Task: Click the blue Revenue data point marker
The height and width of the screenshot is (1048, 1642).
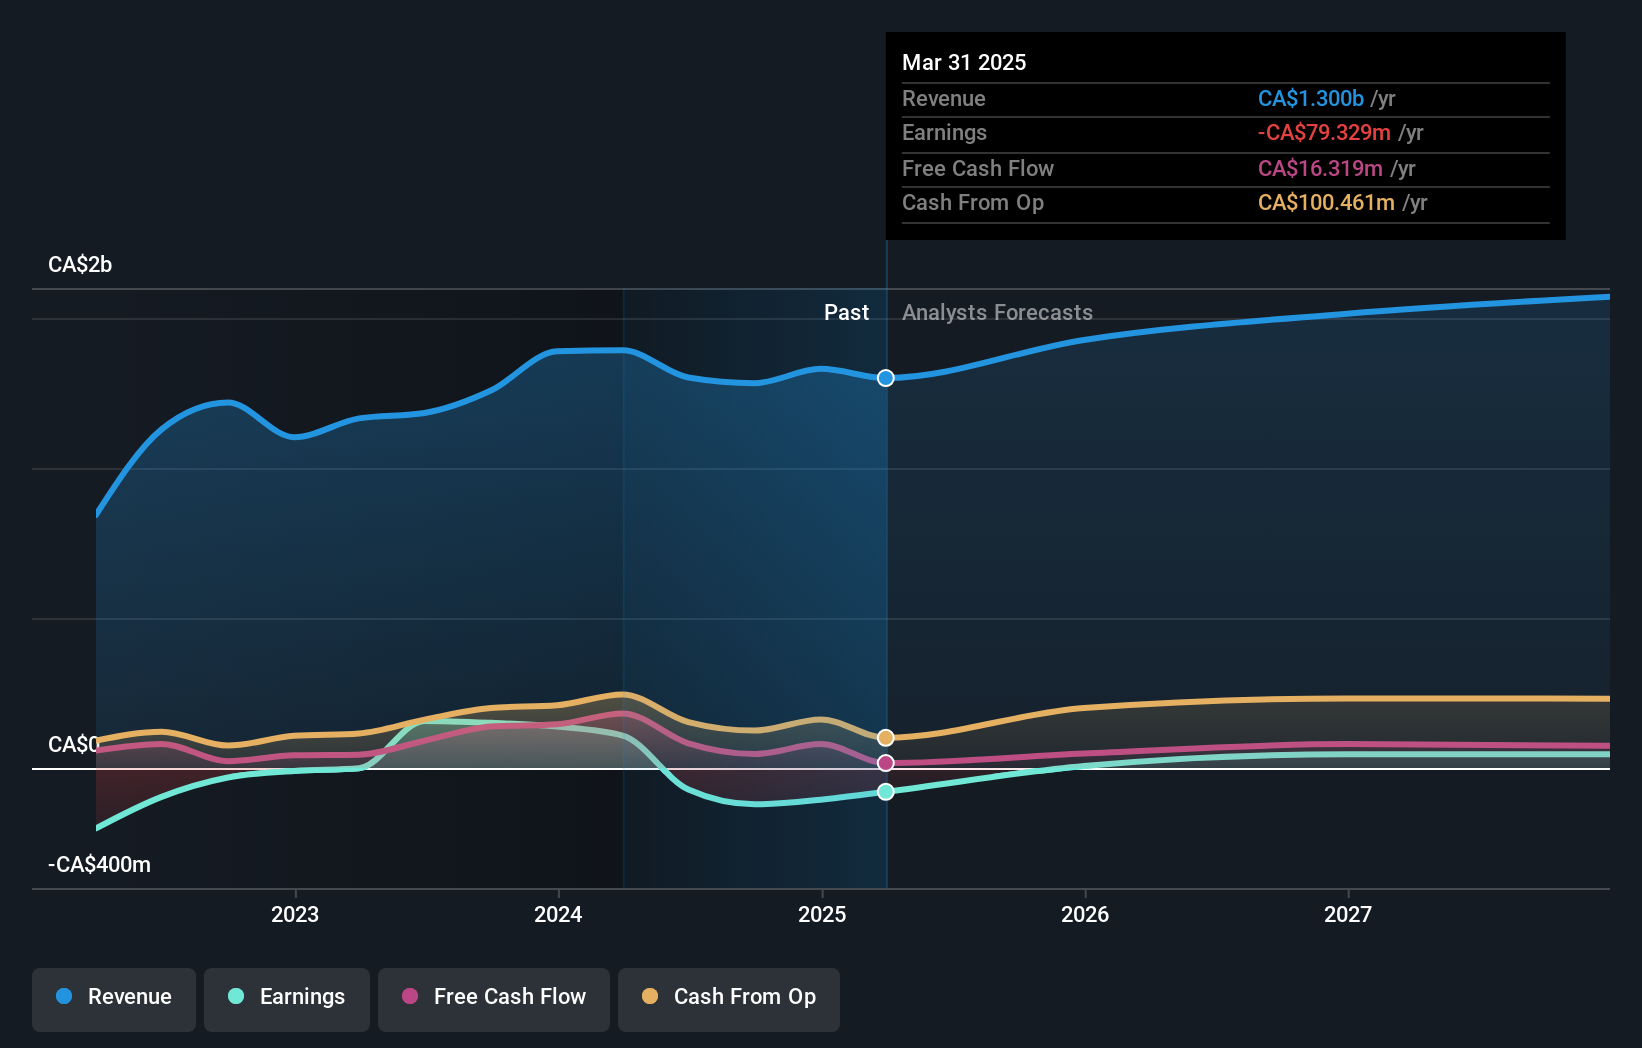Action: 886,378
